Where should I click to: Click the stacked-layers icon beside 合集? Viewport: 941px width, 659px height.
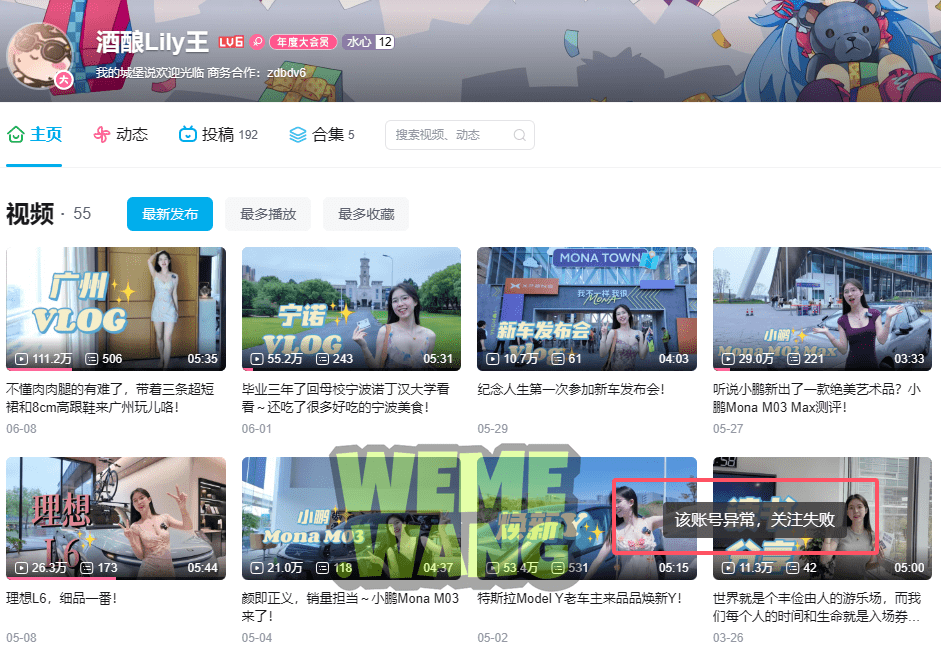(x=298, y=133)
